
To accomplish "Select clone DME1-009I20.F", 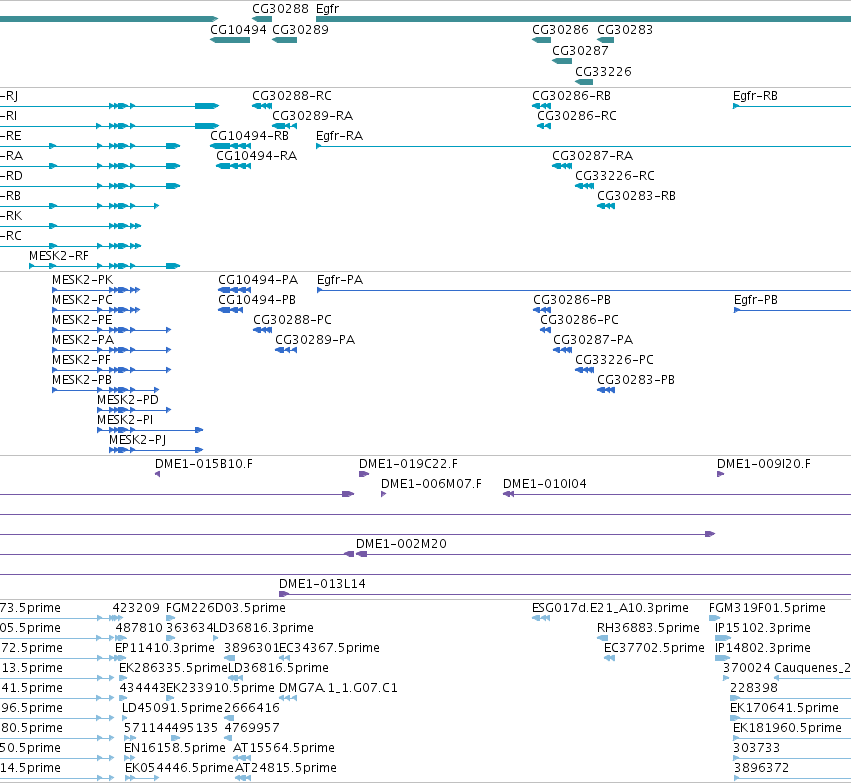I will tap(764, 464).
